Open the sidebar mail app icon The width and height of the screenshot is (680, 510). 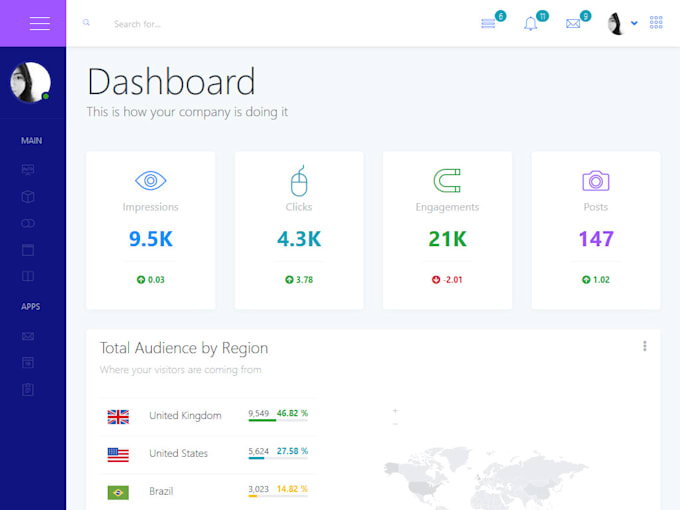tap(28, 336)
